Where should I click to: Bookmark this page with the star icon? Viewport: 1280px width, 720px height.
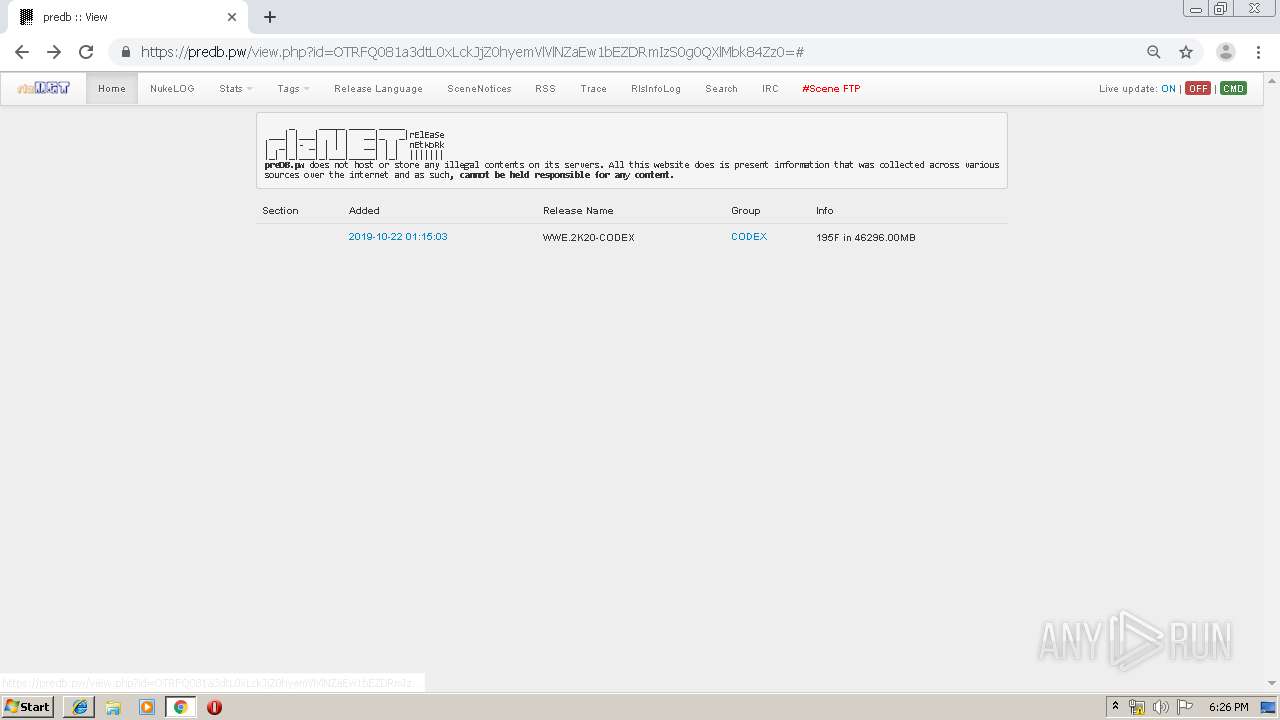point(1186,52)
